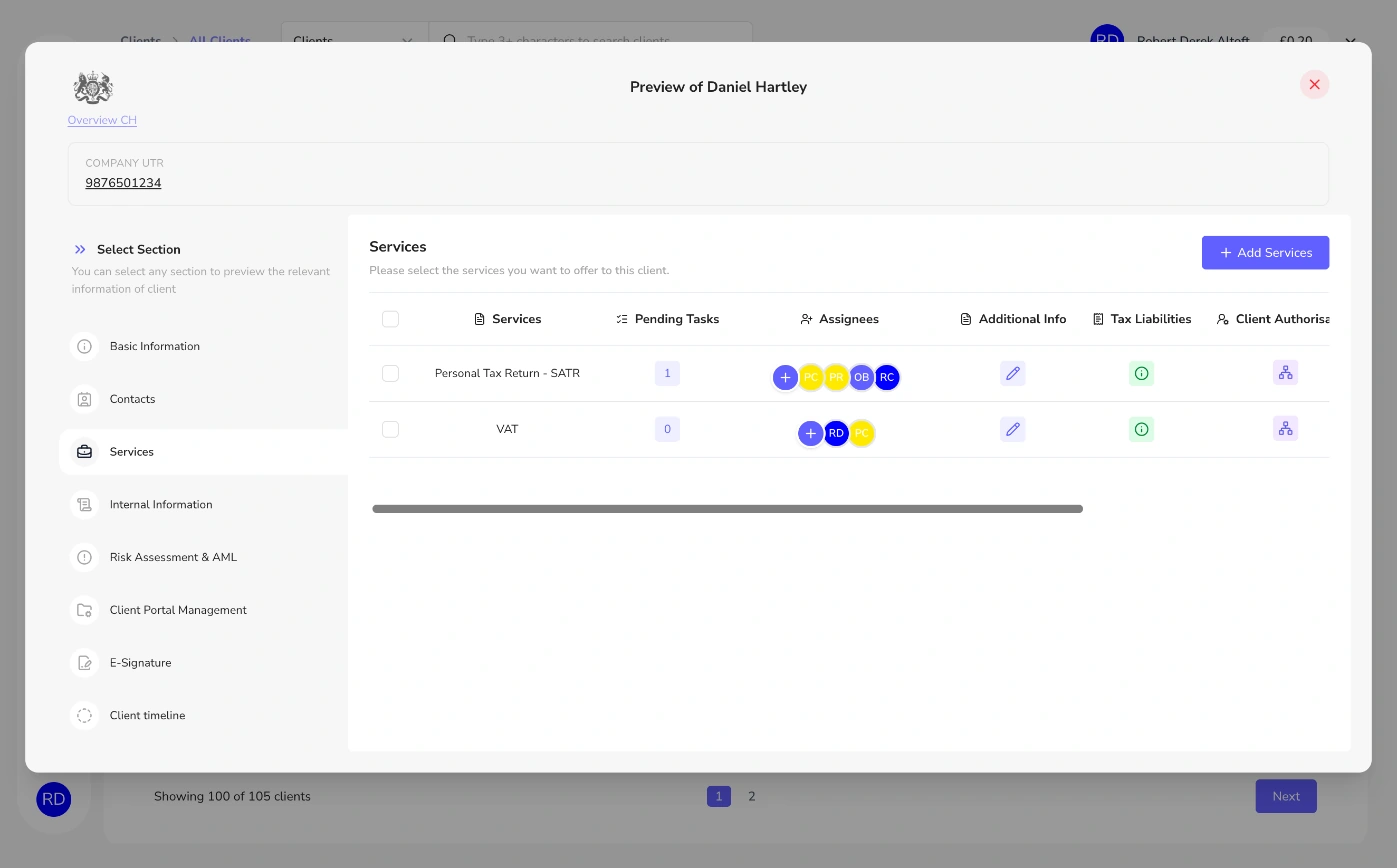Image resolution: width=1397 pixels, height=868 pixels.
Task: Collapse the Select Section double-chevron
Action: pos(80,250)
